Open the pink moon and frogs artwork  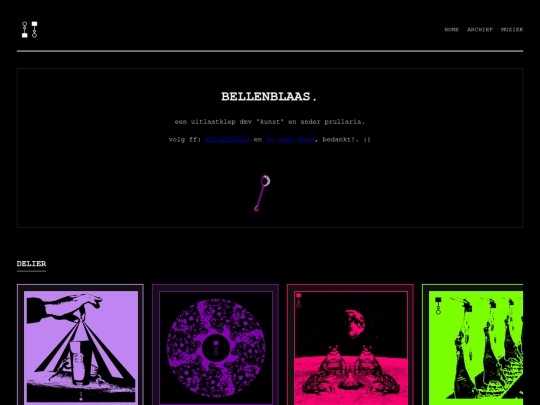point(350,345)
